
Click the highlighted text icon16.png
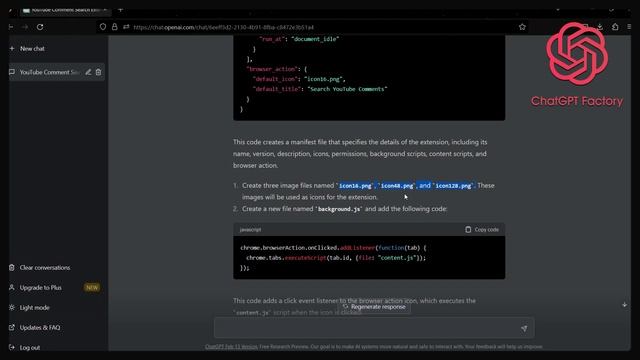click(x=355, y=186)
